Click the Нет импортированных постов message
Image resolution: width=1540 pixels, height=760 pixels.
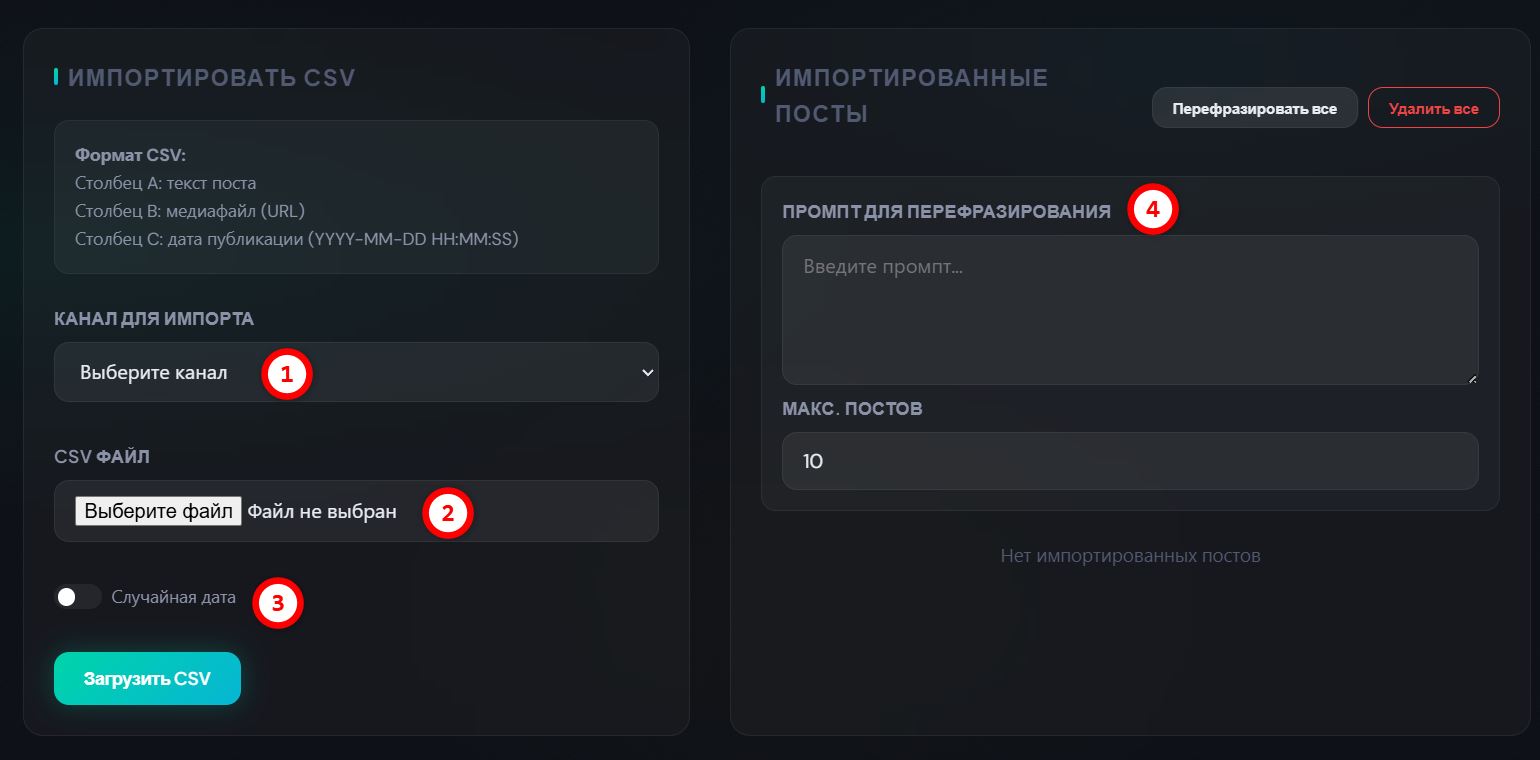[1130, 555]
